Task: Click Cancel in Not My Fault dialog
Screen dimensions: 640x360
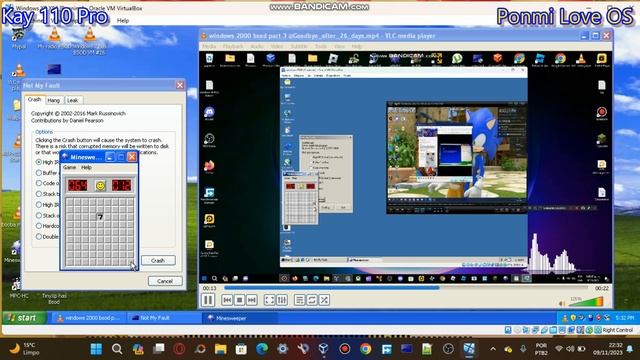Action: coord(165,281)
